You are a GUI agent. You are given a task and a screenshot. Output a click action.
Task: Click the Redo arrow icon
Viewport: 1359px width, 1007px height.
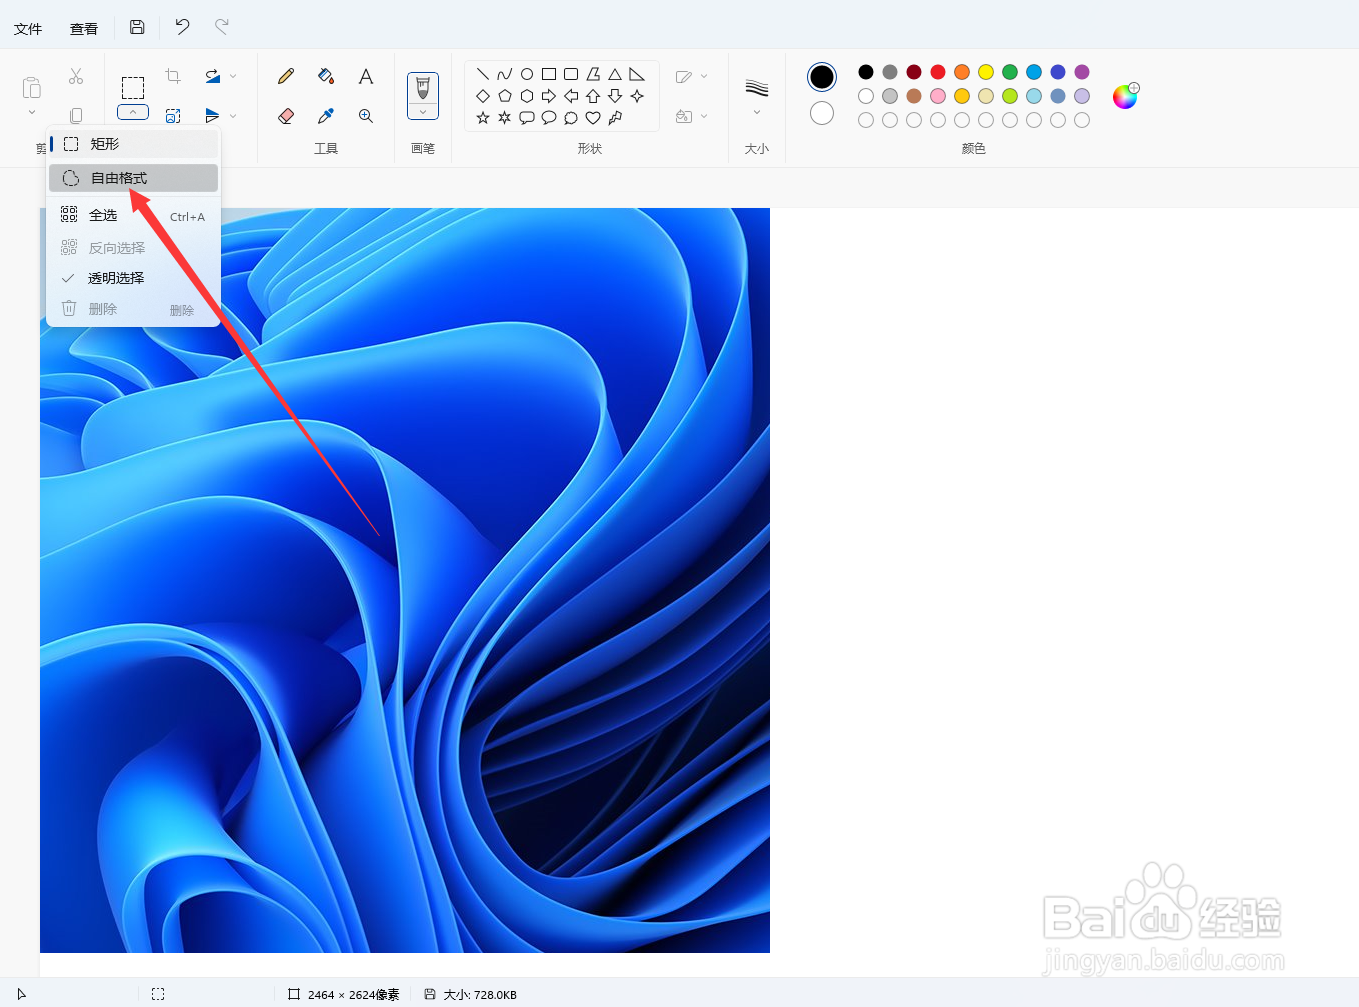coord(222,27)
